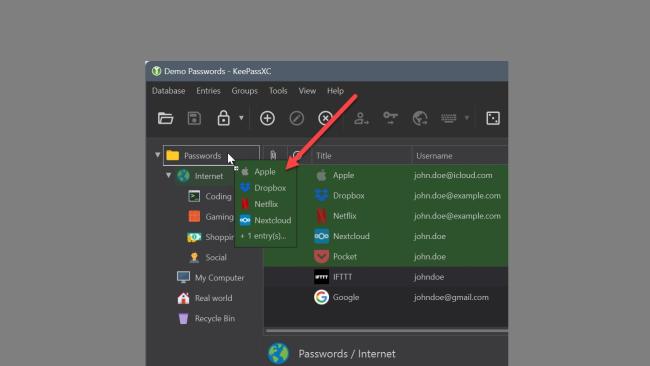Click the Apple entry list icon
The height and width of the screenshot is (366, 650).
pos(321,175)
